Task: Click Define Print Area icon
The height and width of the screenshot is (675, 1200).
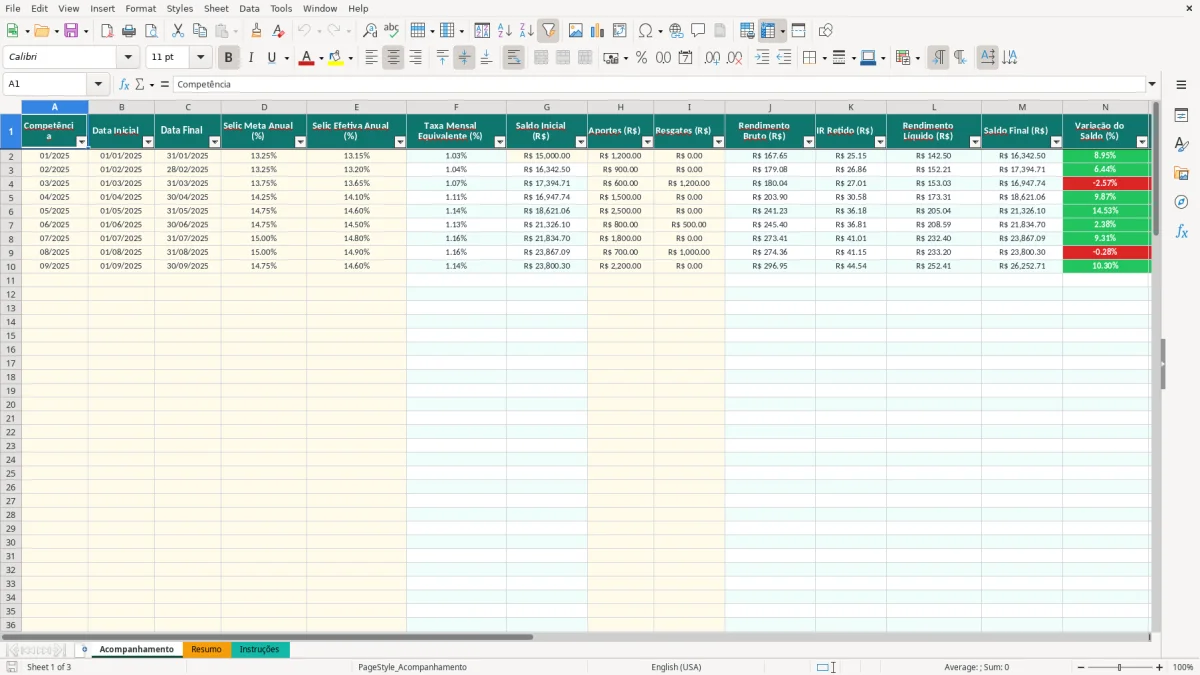Action: (x=747, y=31)
